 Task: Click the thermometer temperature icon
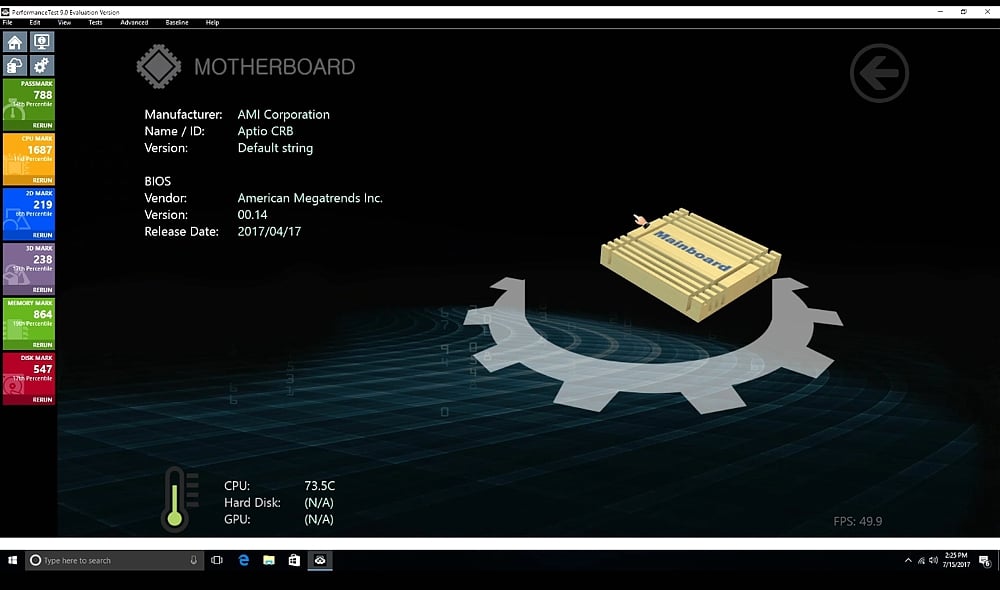179,499
